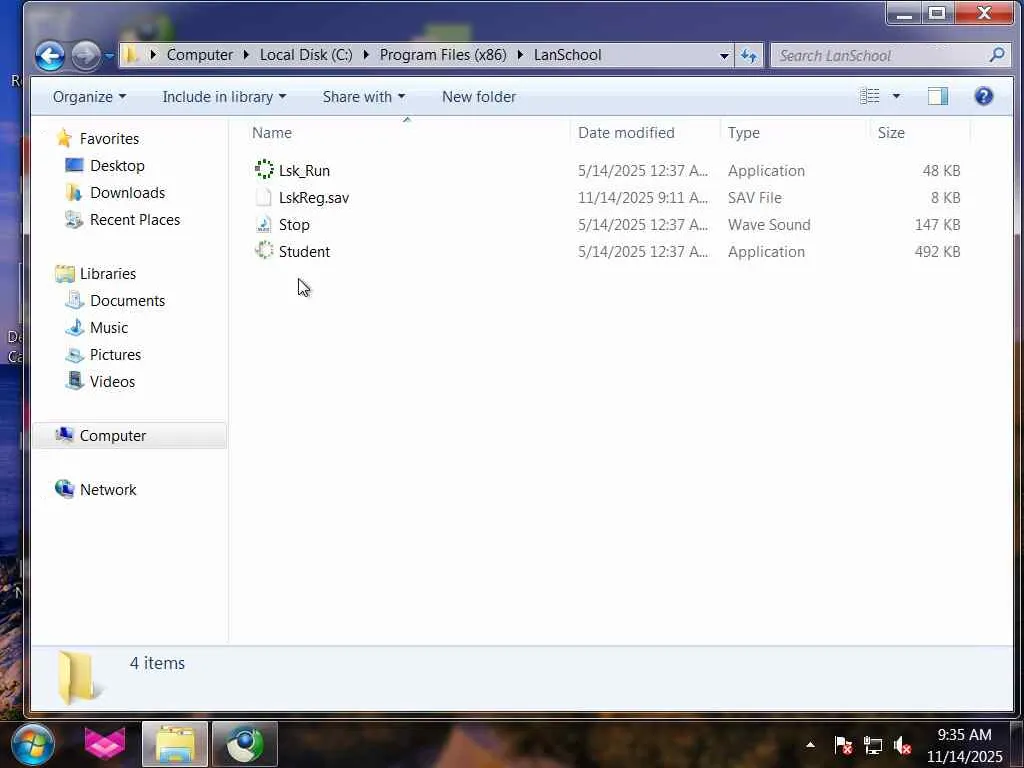Click the folder icon in address bar
The image size is (1024, 768).
pos(131,55)
